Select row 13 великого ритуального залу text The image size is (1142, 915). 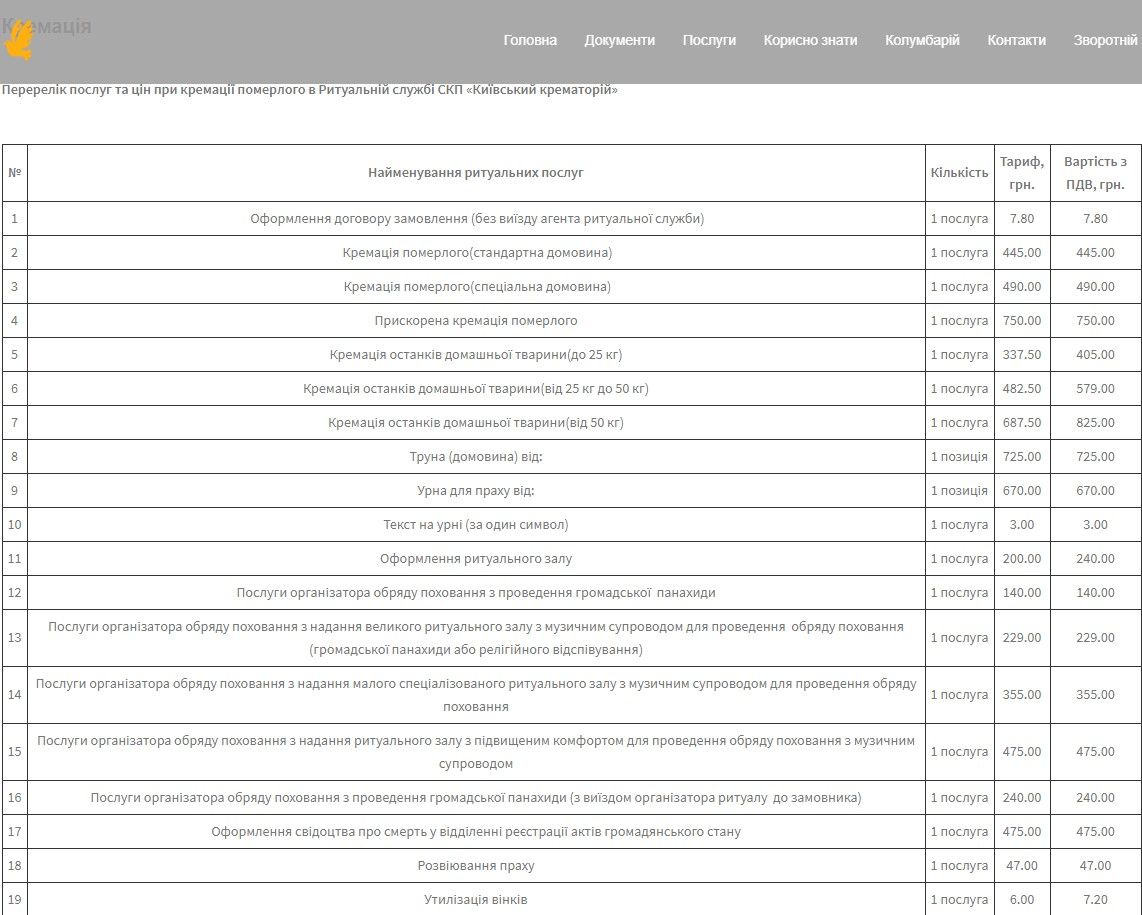coord(476,637)
